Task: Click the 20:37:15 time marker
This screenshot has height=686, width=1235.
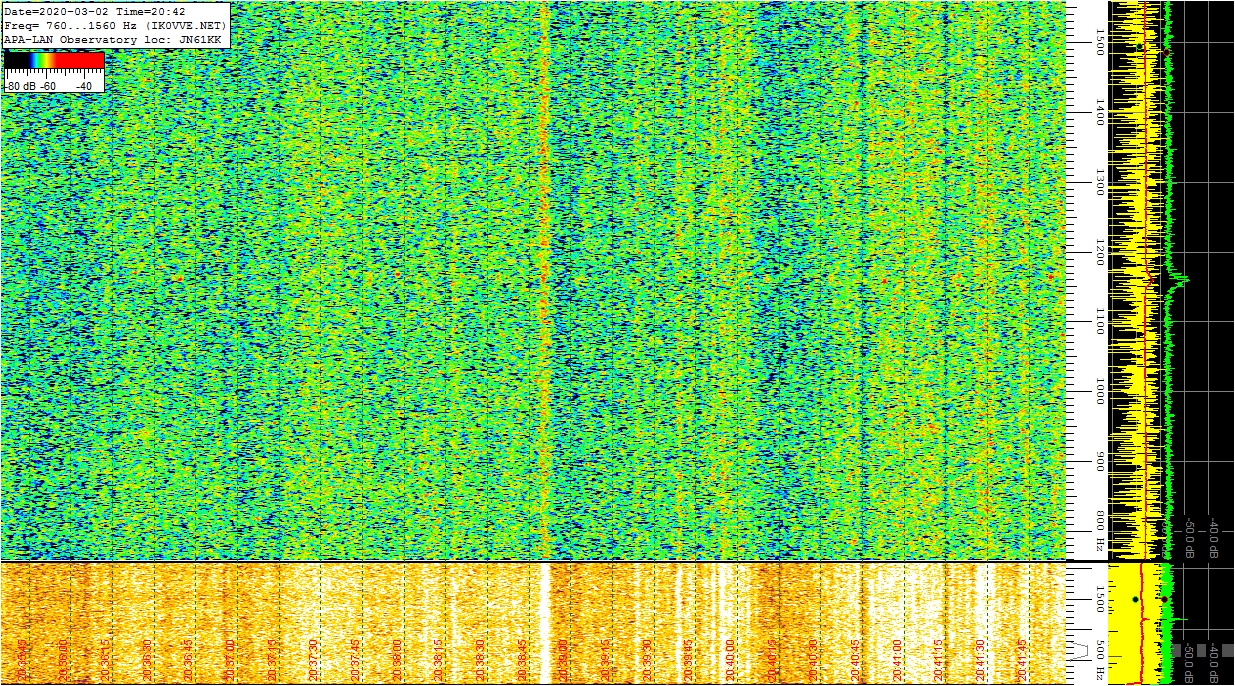Action: click(273, 658)
